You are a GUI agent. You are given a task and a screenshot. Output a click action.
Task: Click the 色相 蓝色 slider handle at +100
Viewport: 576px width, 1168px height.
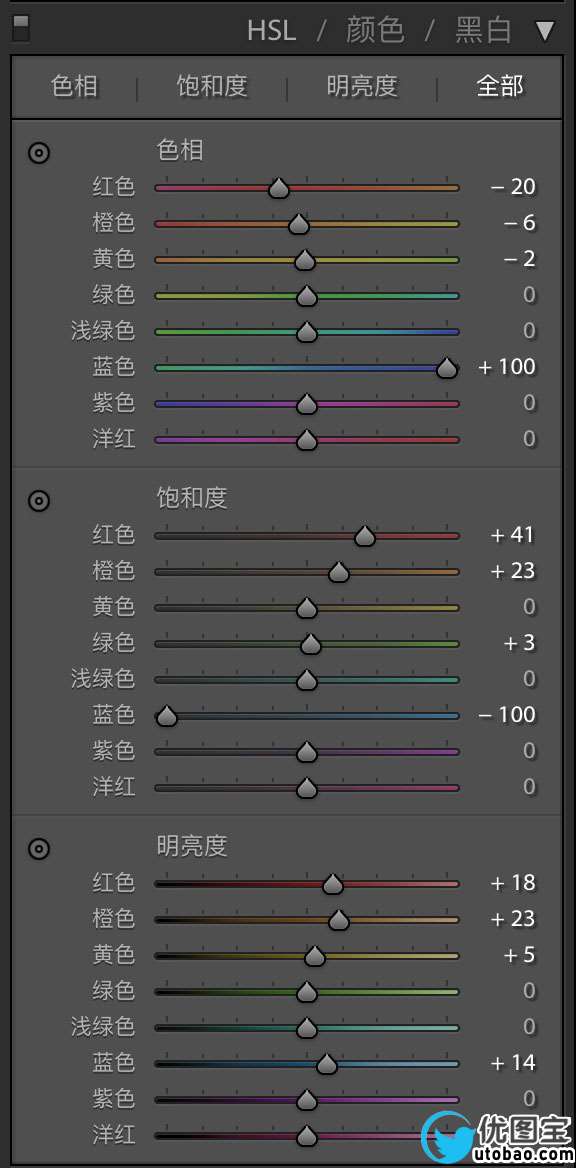[x=447, y=368]
